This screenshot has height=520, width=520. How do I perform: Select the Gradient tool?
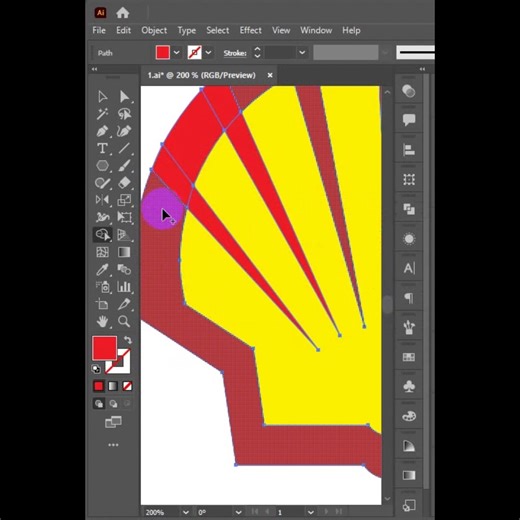tap(124, 252)
